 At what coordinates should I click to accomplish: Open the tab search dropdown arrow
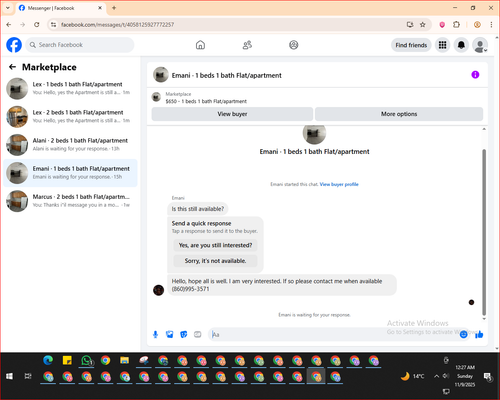8,8
